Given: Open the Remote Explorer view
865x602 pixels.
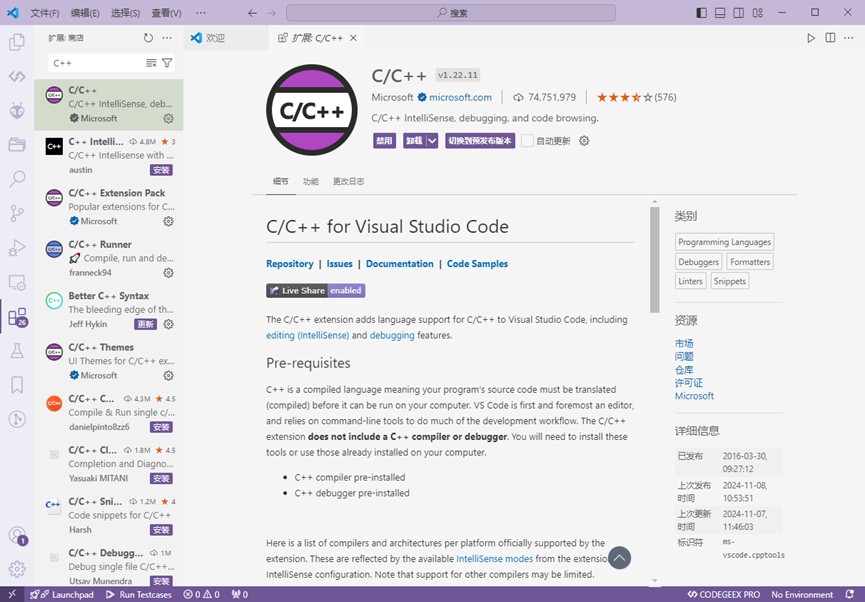Looking at the screenshot, I should (17, 282).
